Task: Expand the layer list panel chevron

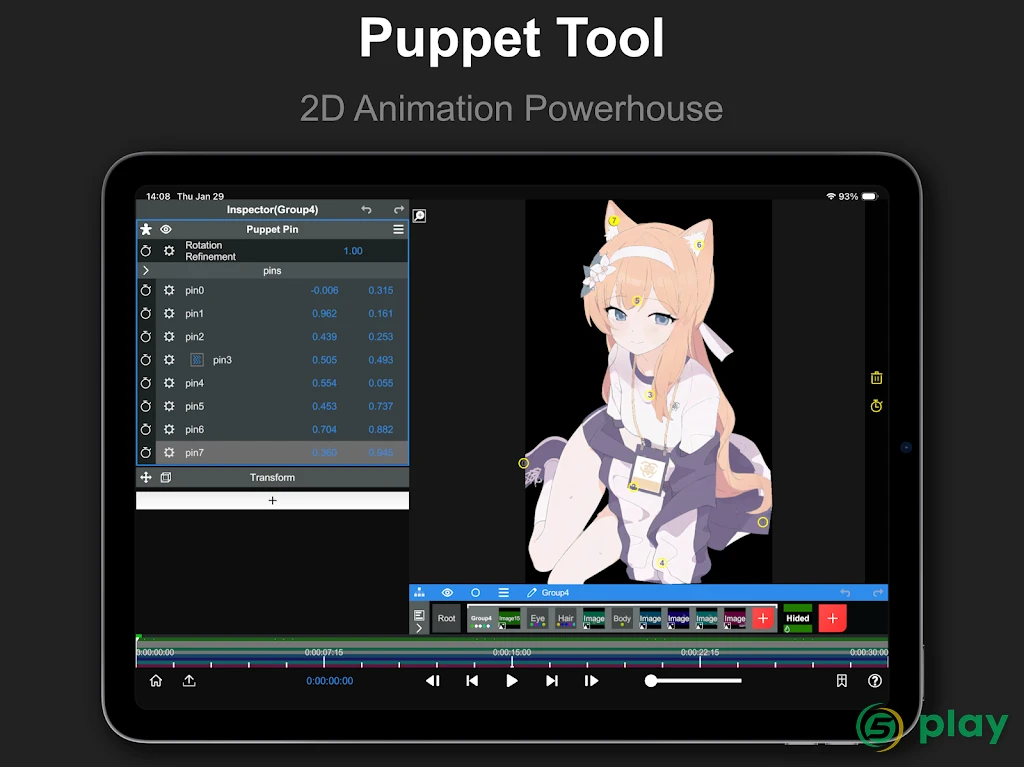Action: pyautogui.click(x=419, y=628)
